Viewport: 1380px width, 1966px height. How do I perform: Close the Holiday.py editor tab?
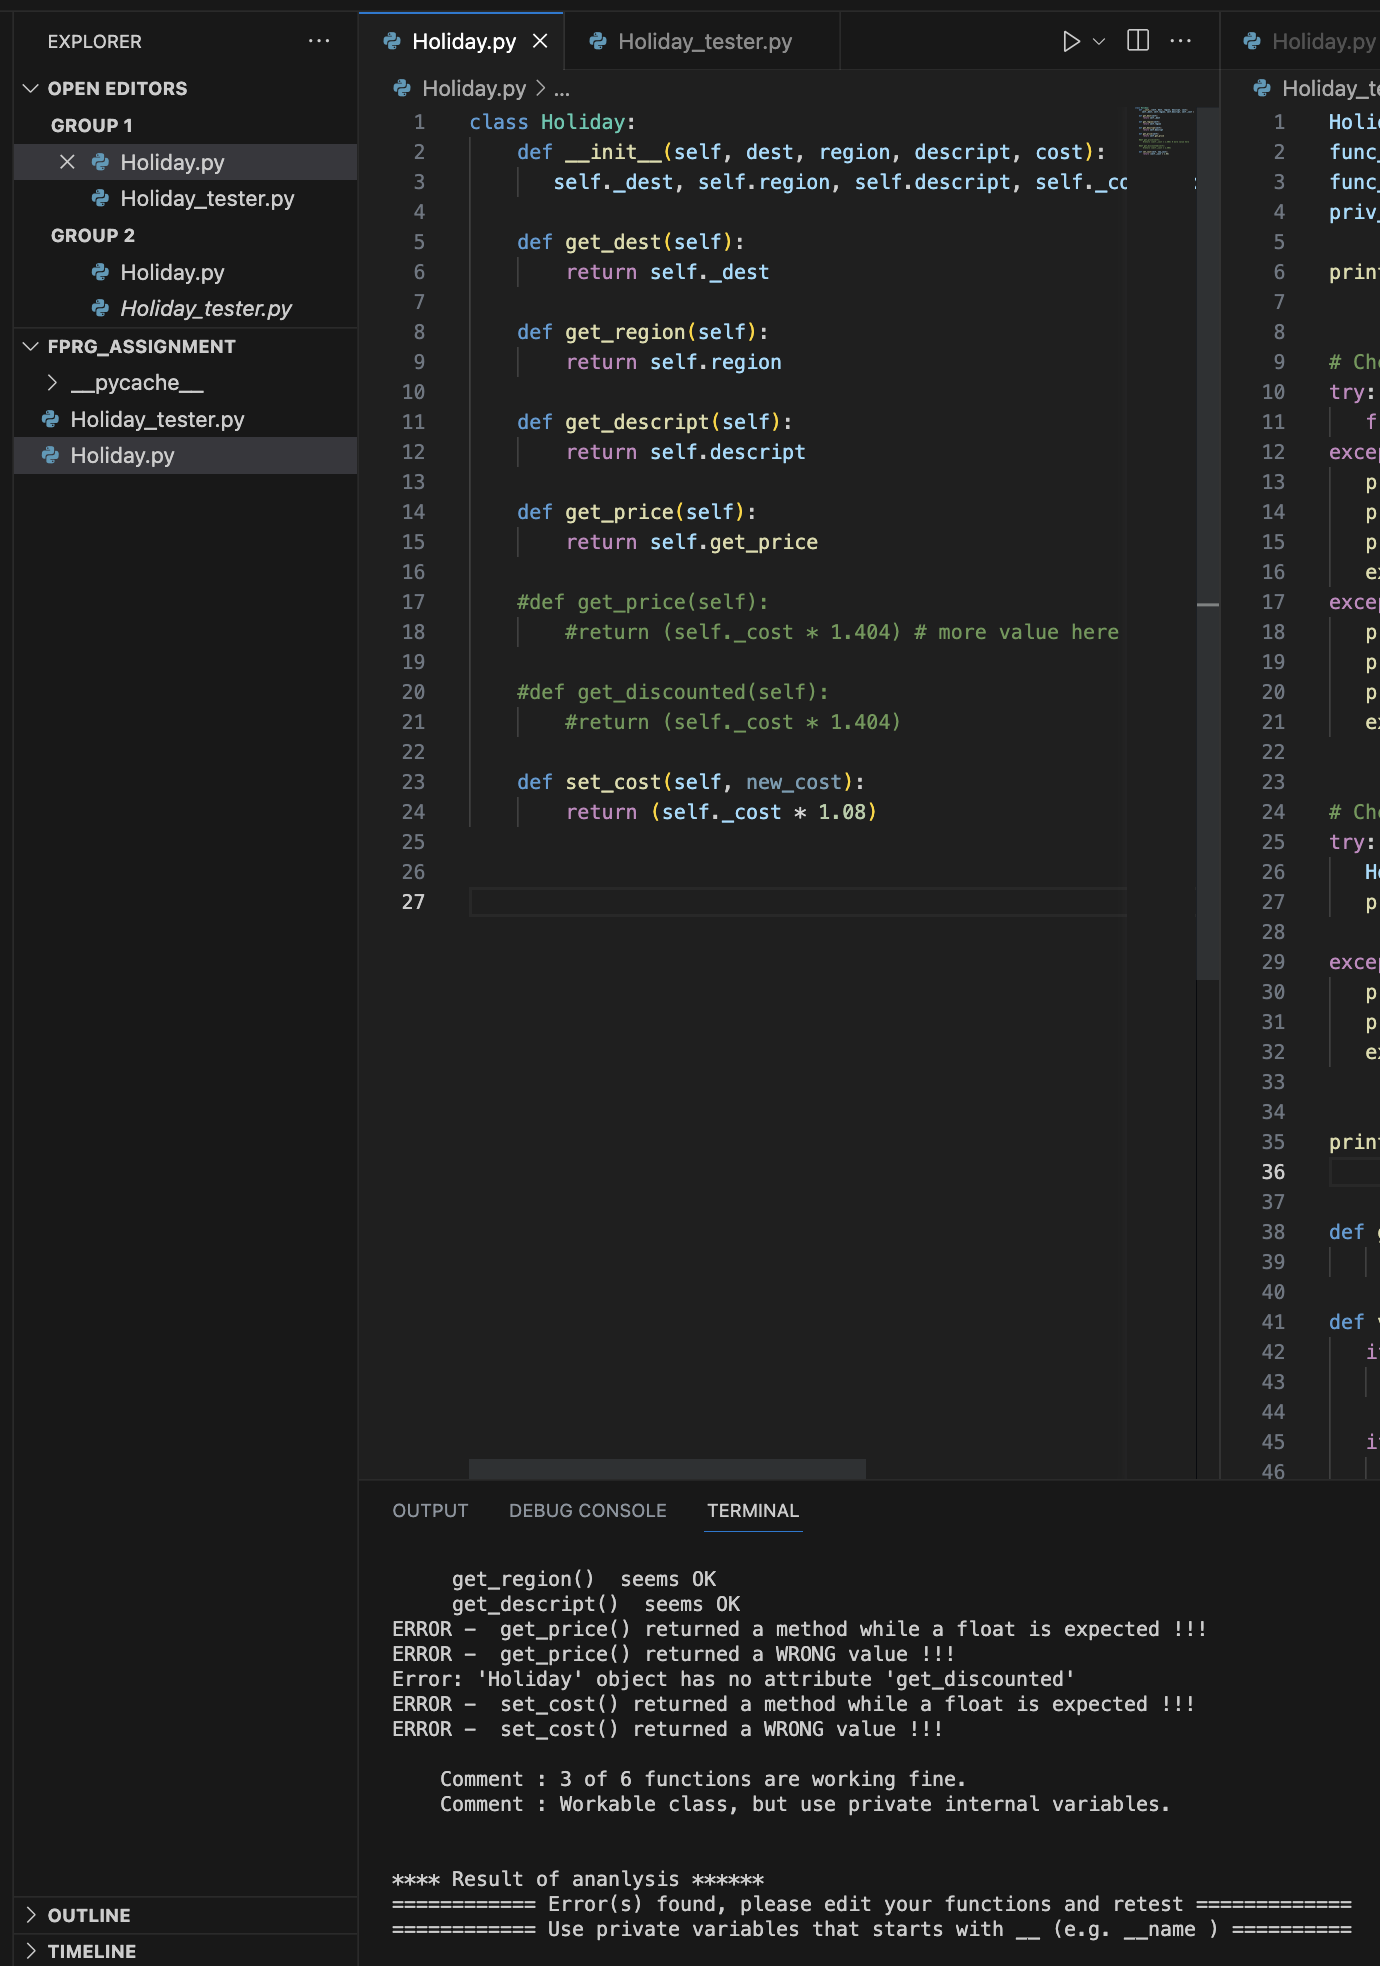click(540, 41)
